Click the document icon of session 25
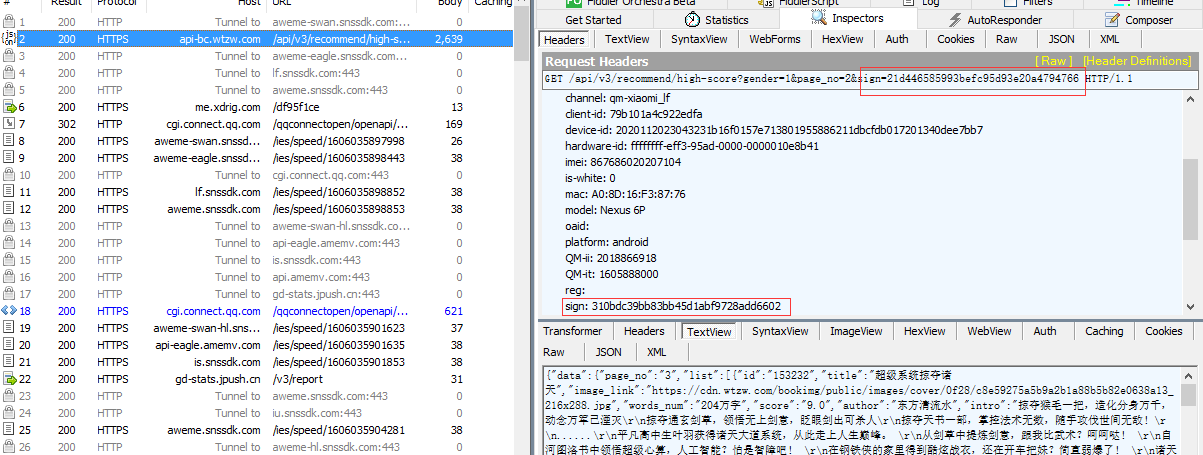Image resolution: width=1203 pixels, height=455 pixels. [10, 429]
